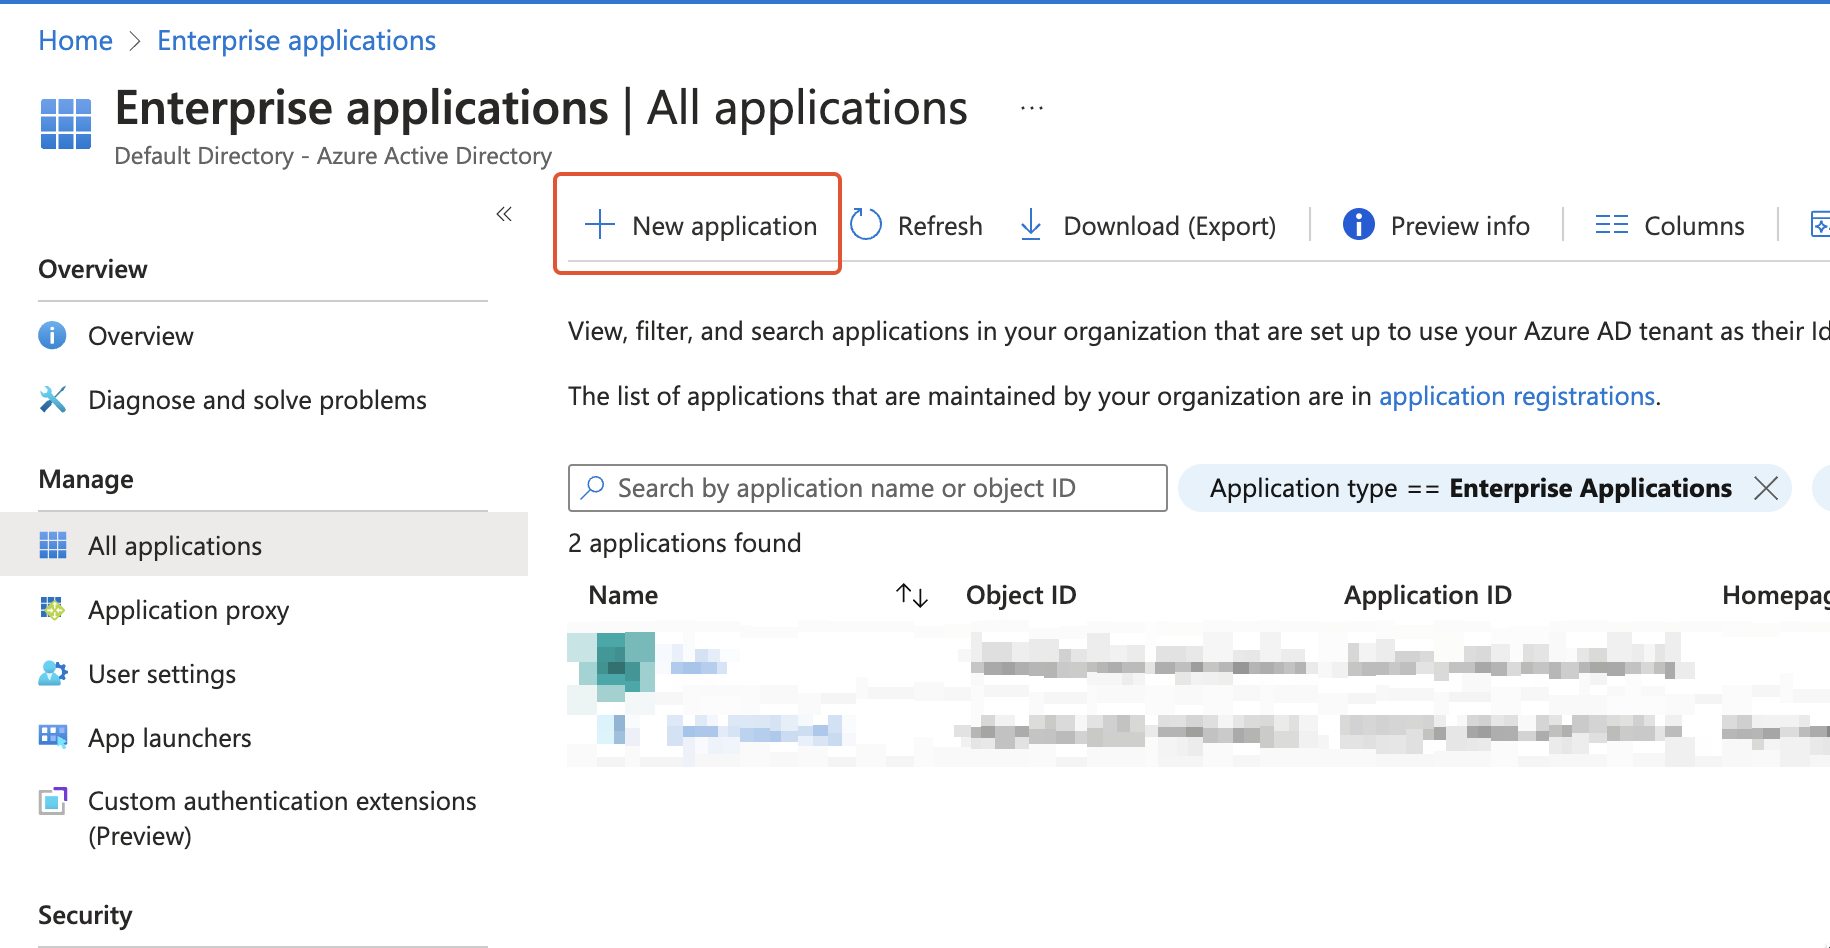Open Diagnose and solve problems
The width and height of the screenshot is (1830, 948).
coord(257,399)
